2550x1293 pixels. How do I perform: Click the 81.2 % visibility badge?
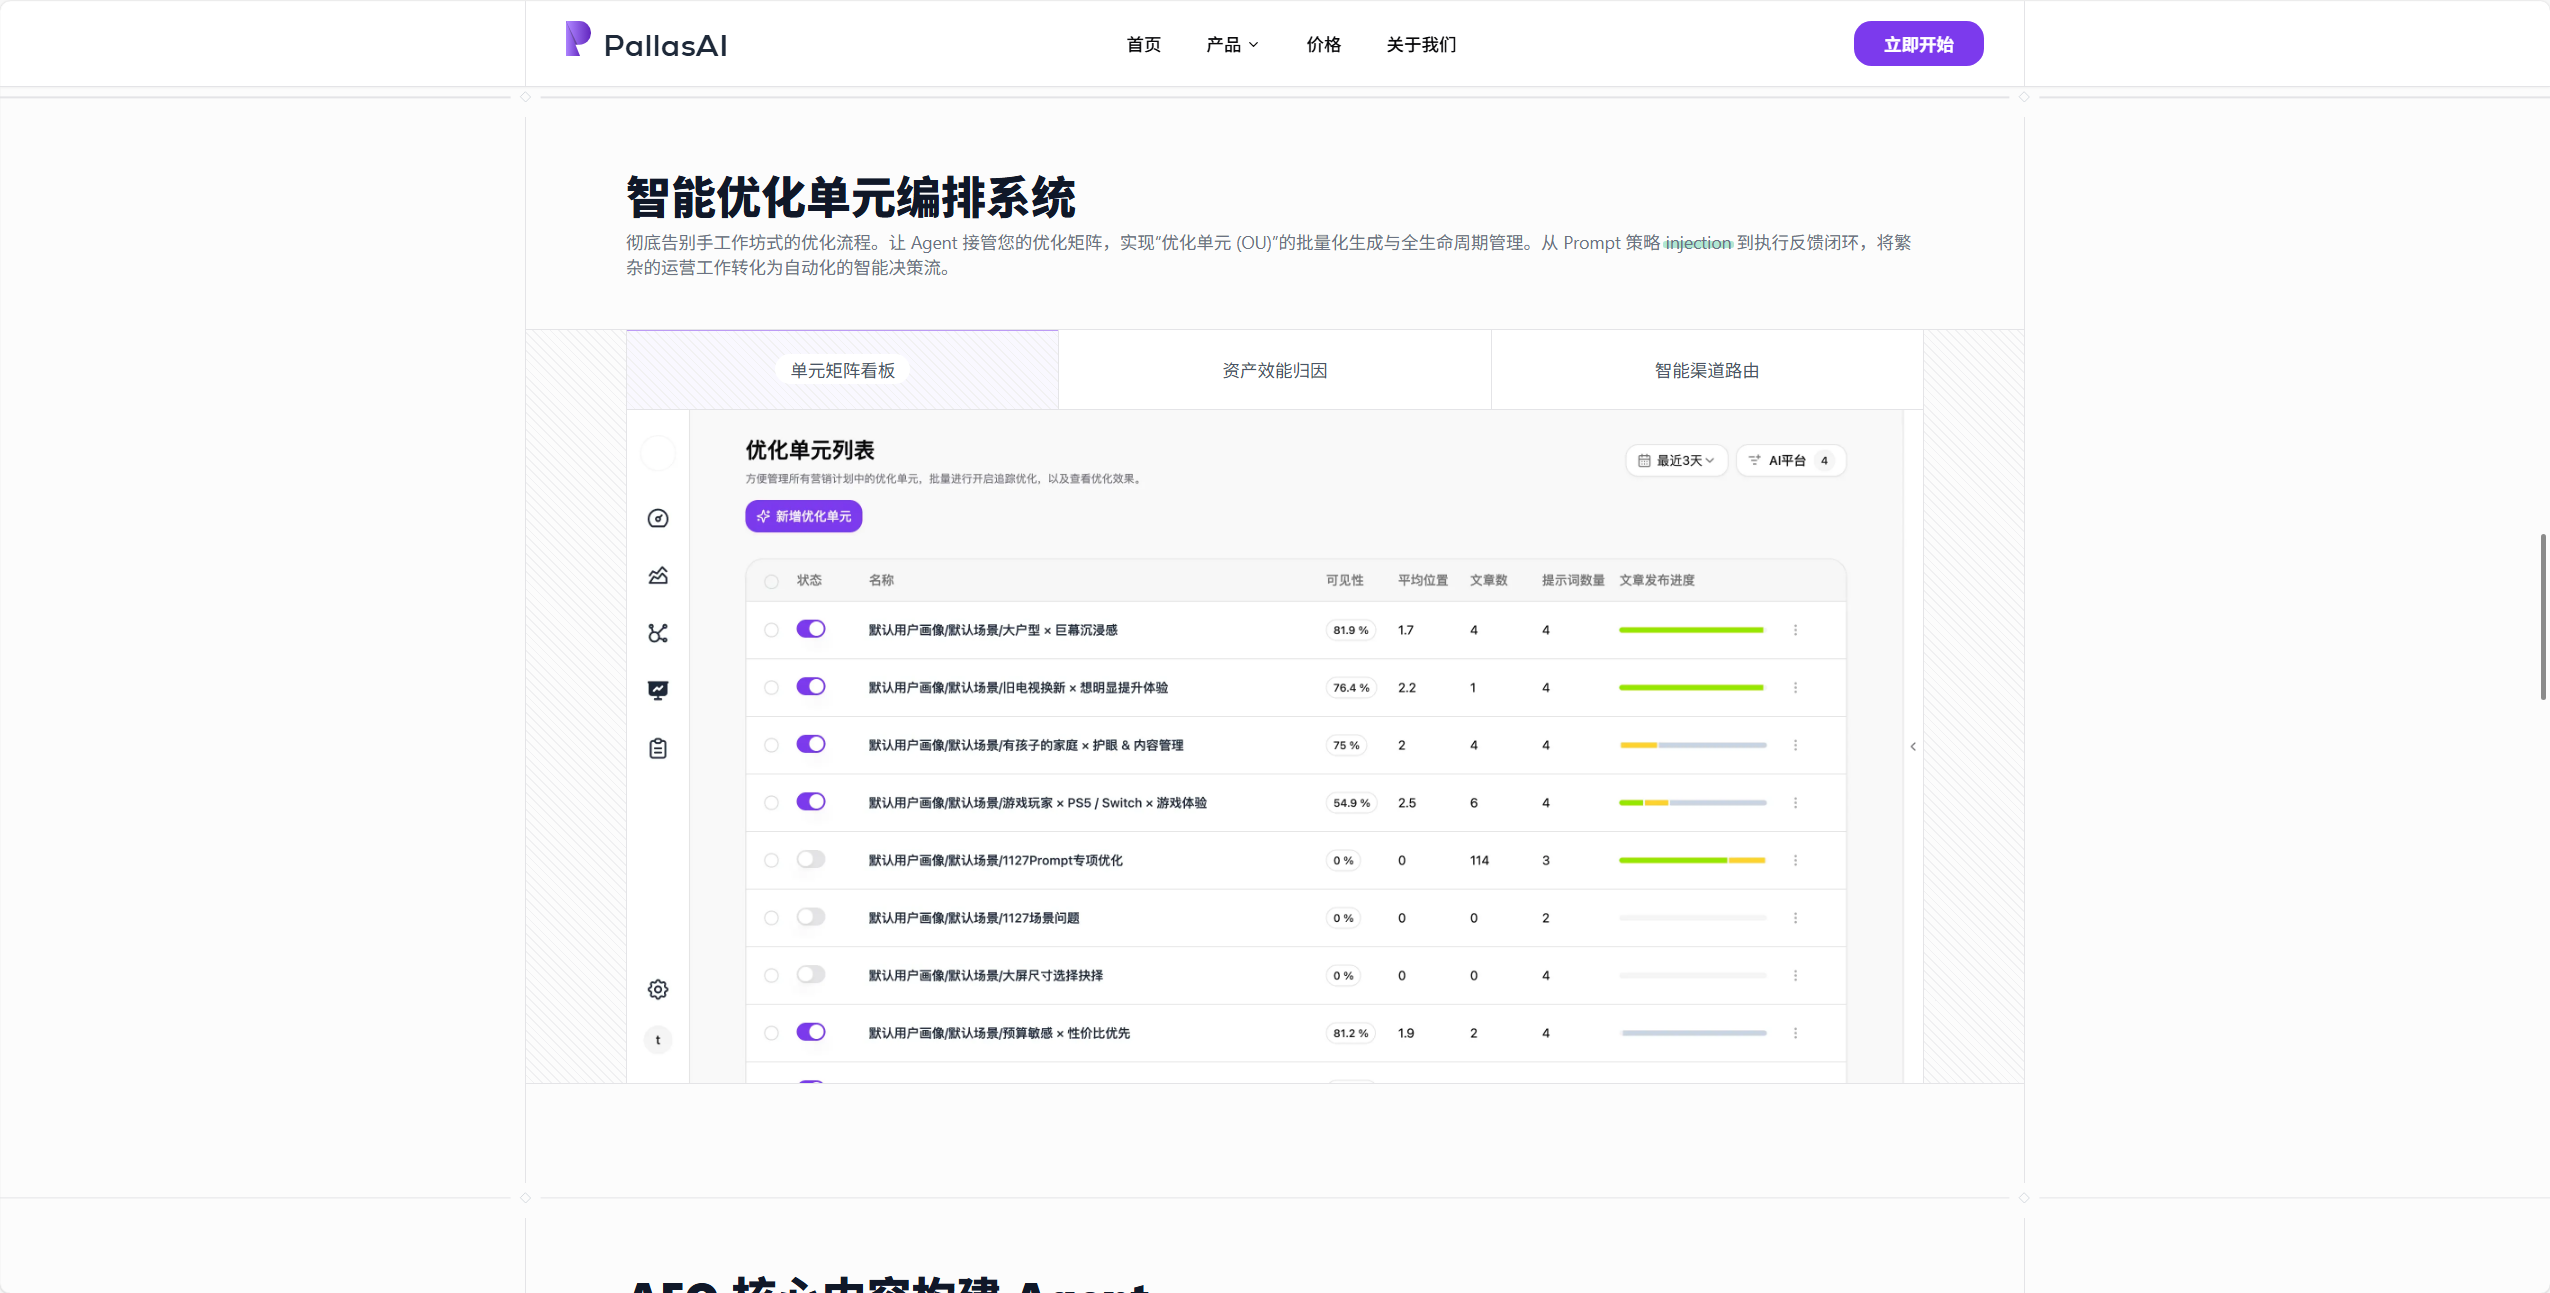[x=1350, y=1033]
